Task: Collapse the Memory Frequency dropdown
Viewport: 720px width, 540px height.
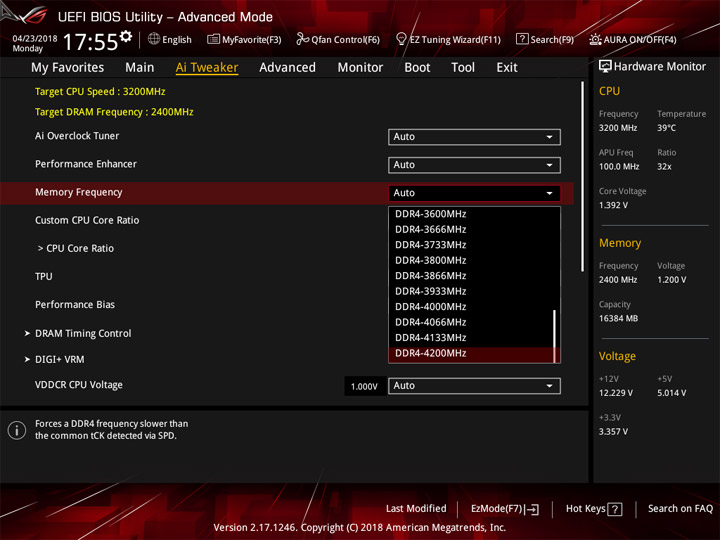Action: coord(474,193)
